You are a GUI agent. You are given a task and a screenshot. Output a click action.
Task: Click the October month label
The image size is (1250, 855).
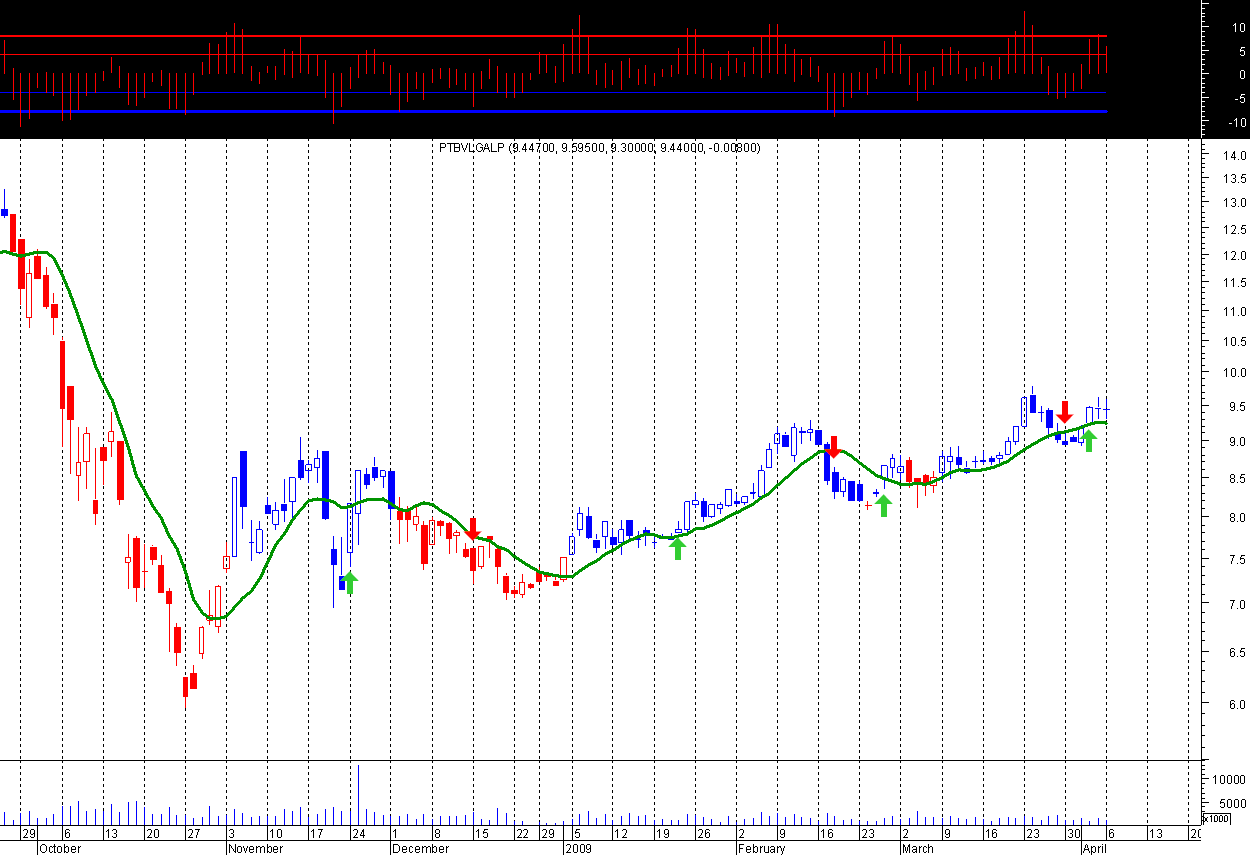(60, 848)
